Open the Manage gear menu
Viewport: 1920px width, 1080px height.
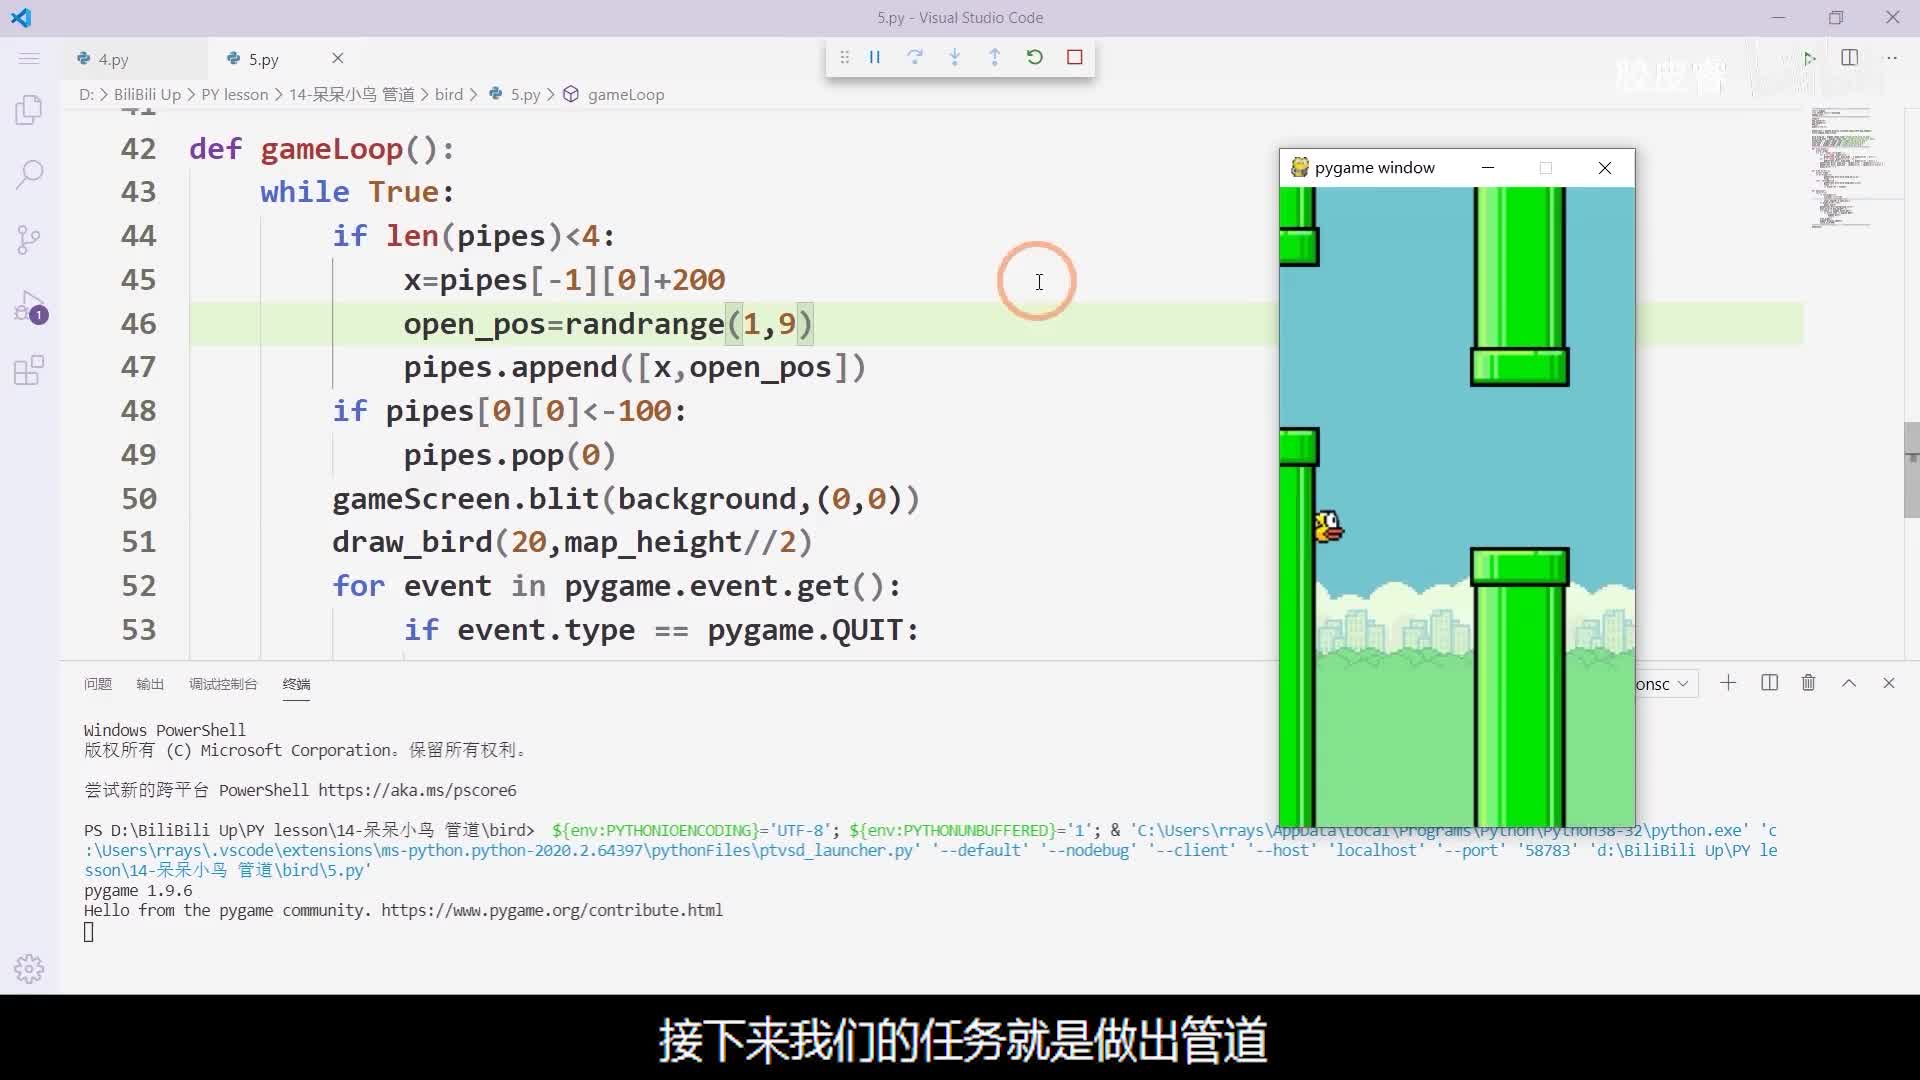pos(29,968)
